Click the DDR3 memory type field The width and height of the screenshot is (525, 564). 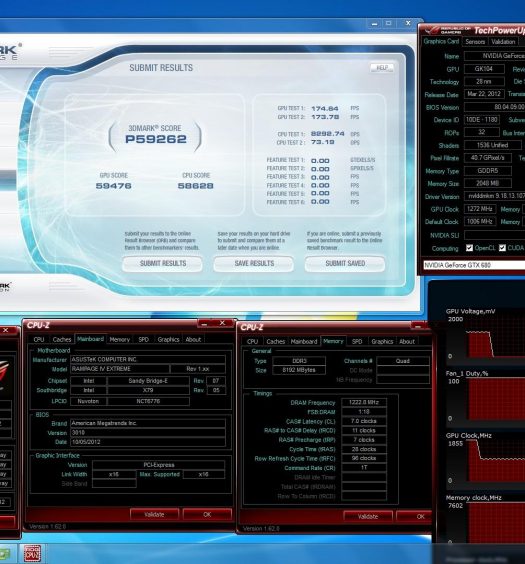point(299,361)
